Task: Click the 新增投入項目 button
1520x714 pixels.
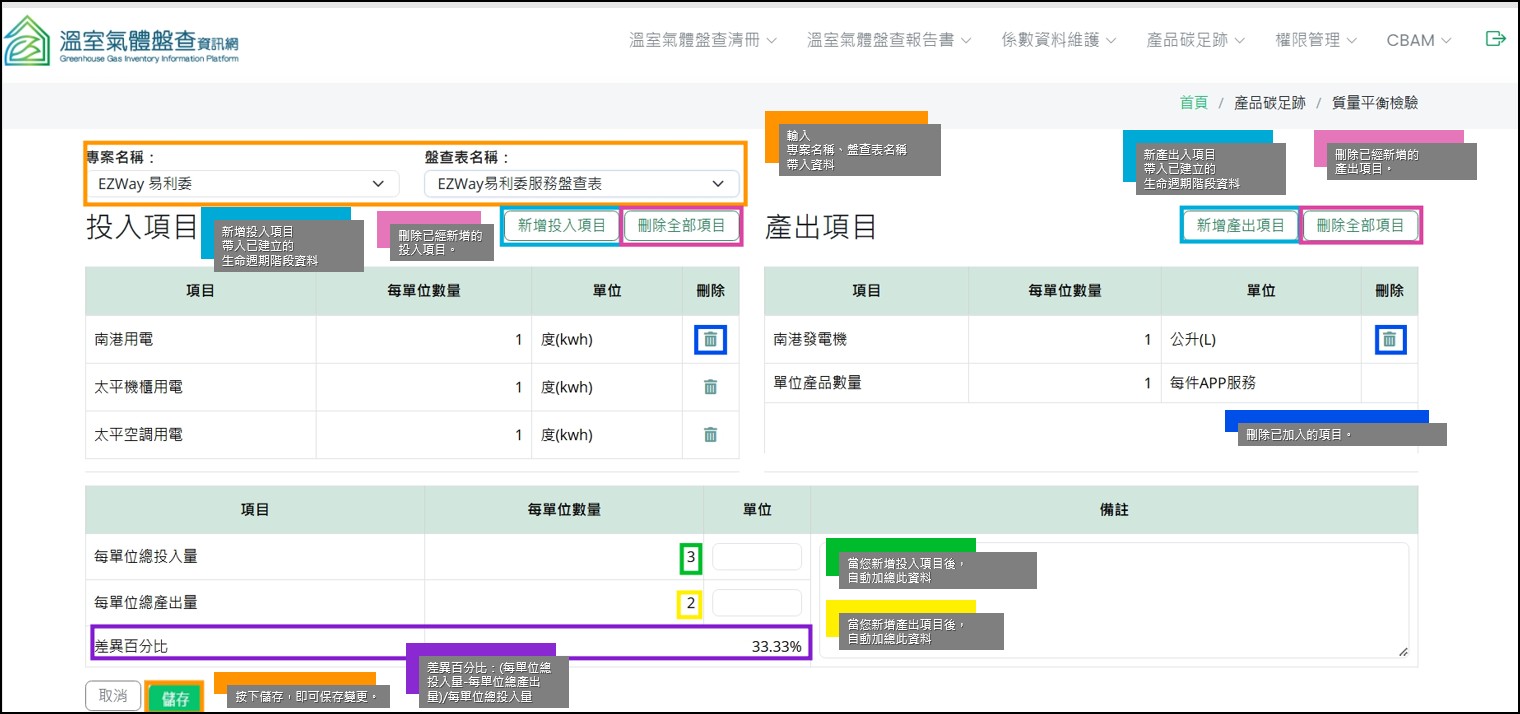Action: 561,226
